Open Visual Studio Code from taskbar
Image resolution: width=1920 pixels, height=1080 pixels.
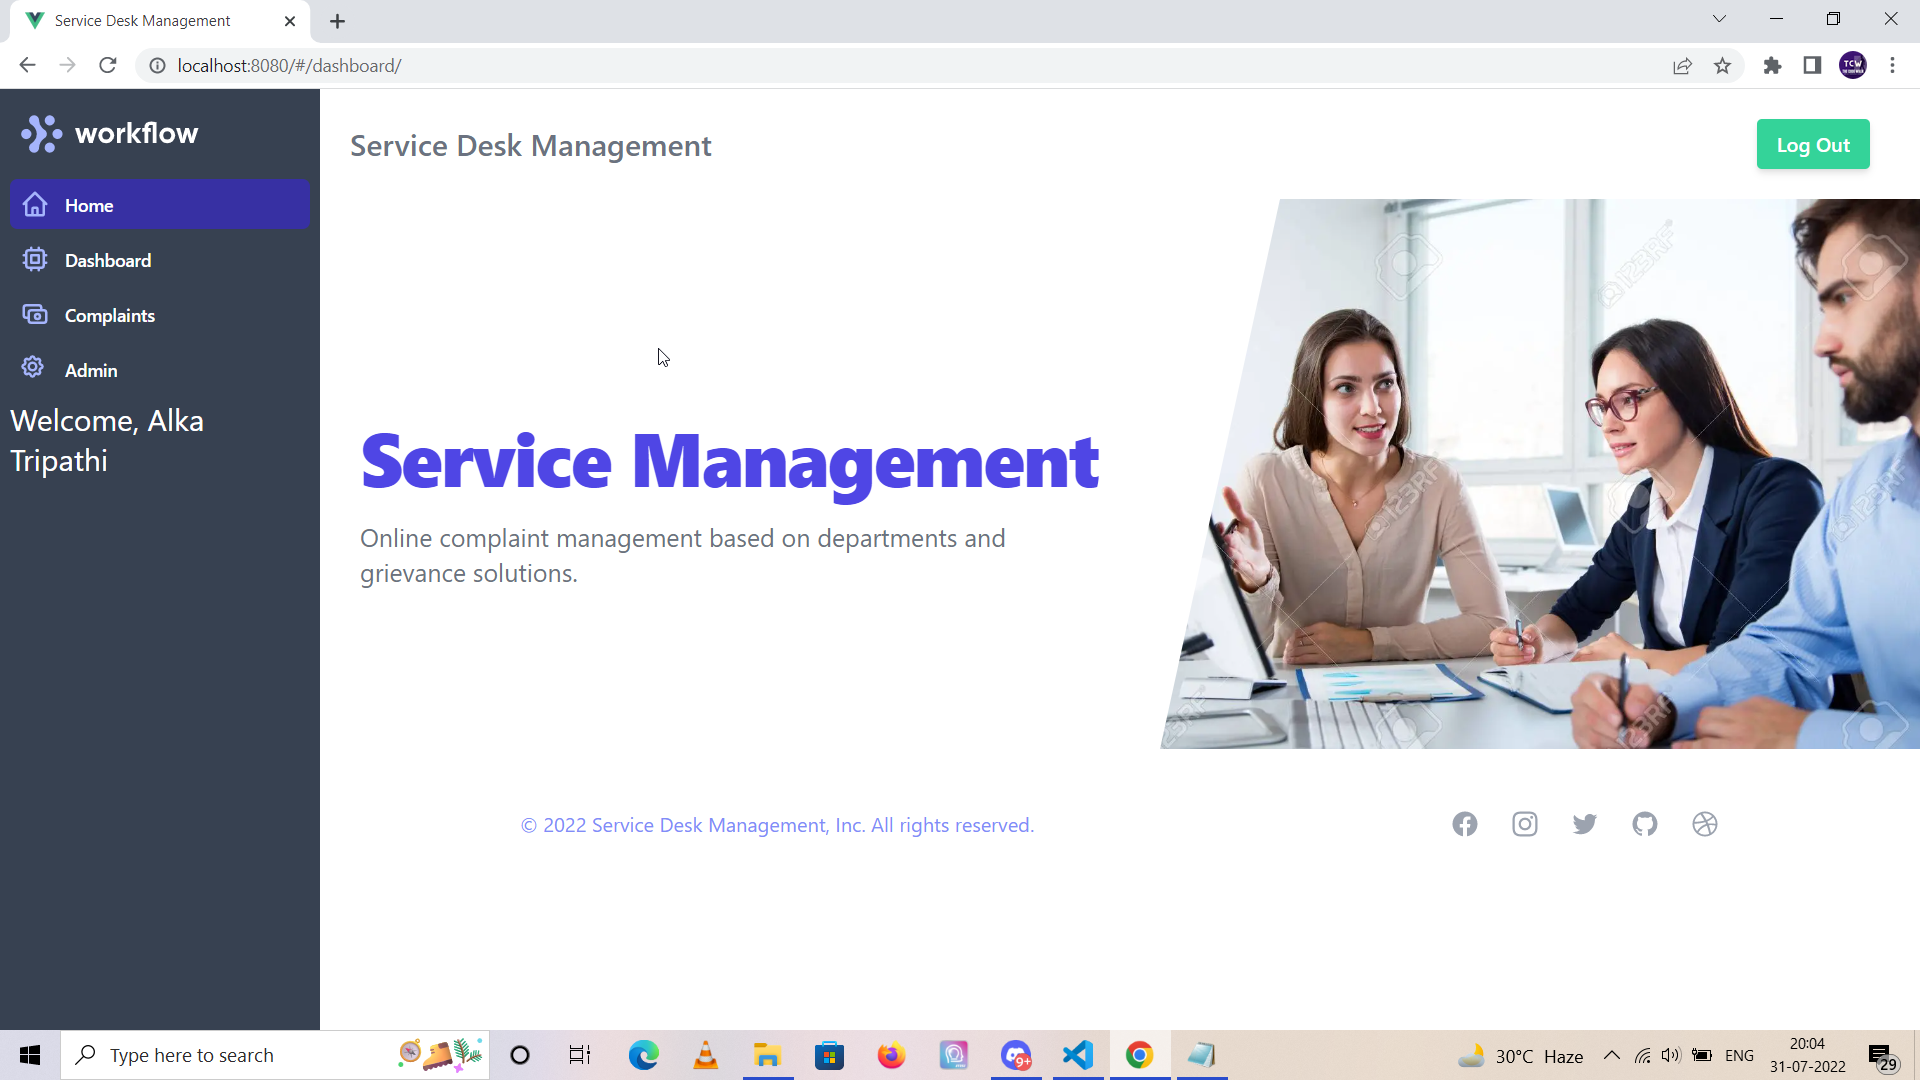1078,1055
